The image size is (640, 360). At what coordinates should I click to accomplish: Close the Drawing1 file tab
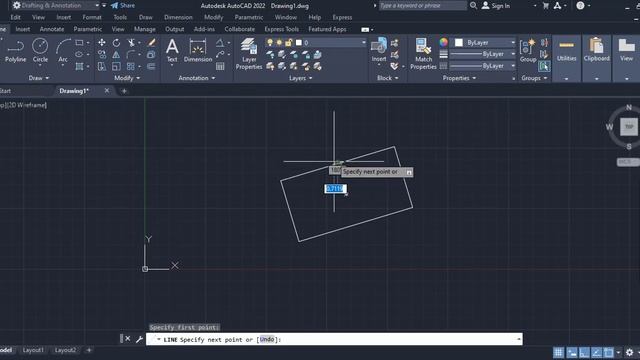click(107, 91)
